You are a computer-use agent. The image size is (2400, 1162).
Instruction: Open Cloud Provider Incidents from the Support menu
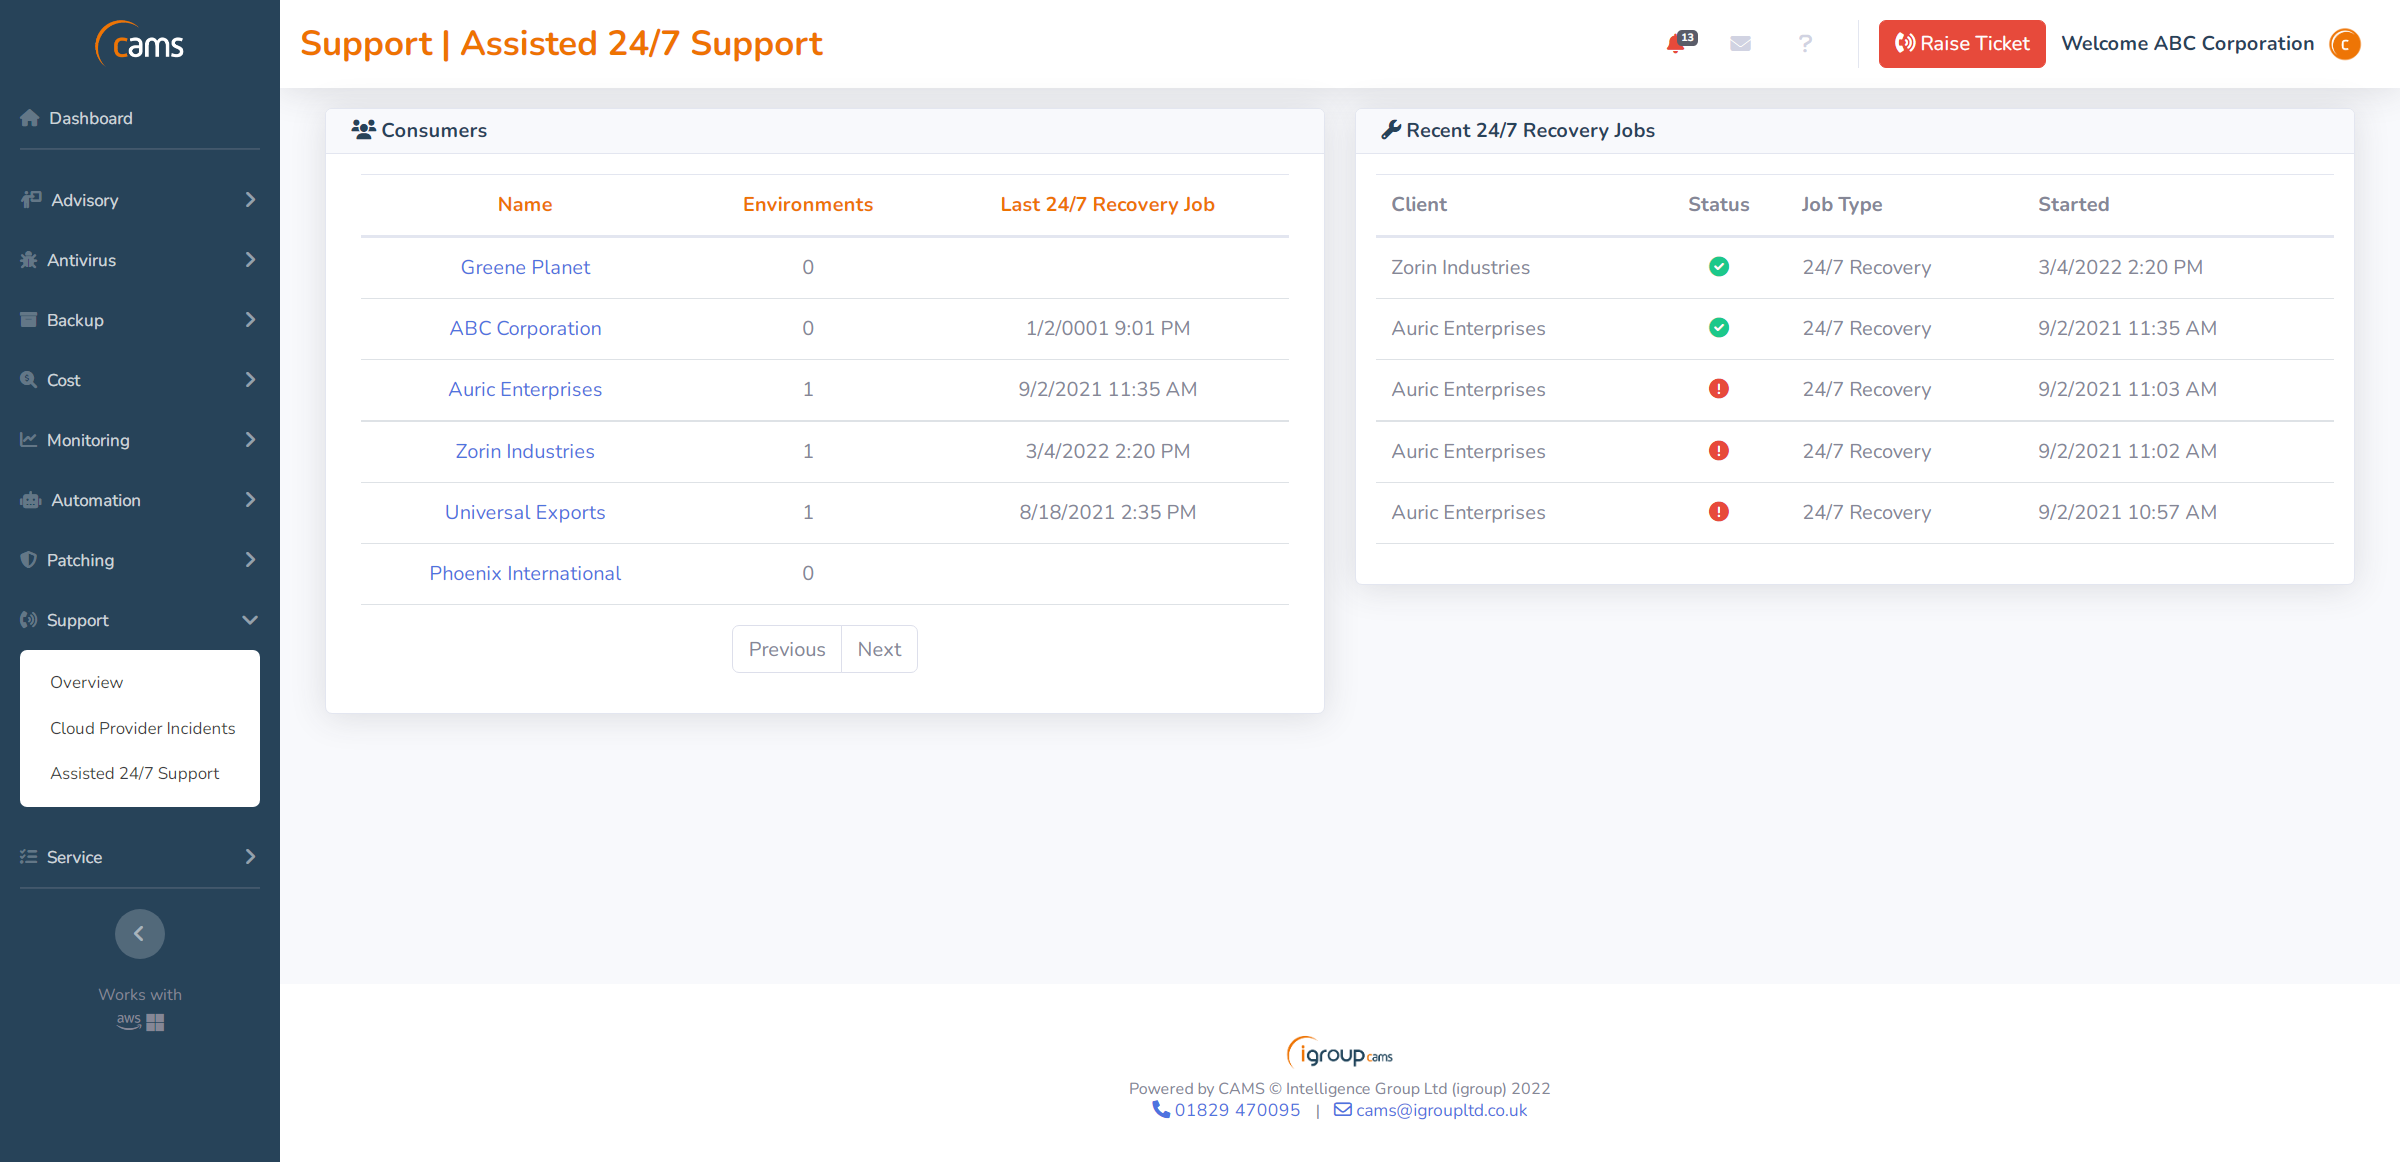tap(143, 728)
